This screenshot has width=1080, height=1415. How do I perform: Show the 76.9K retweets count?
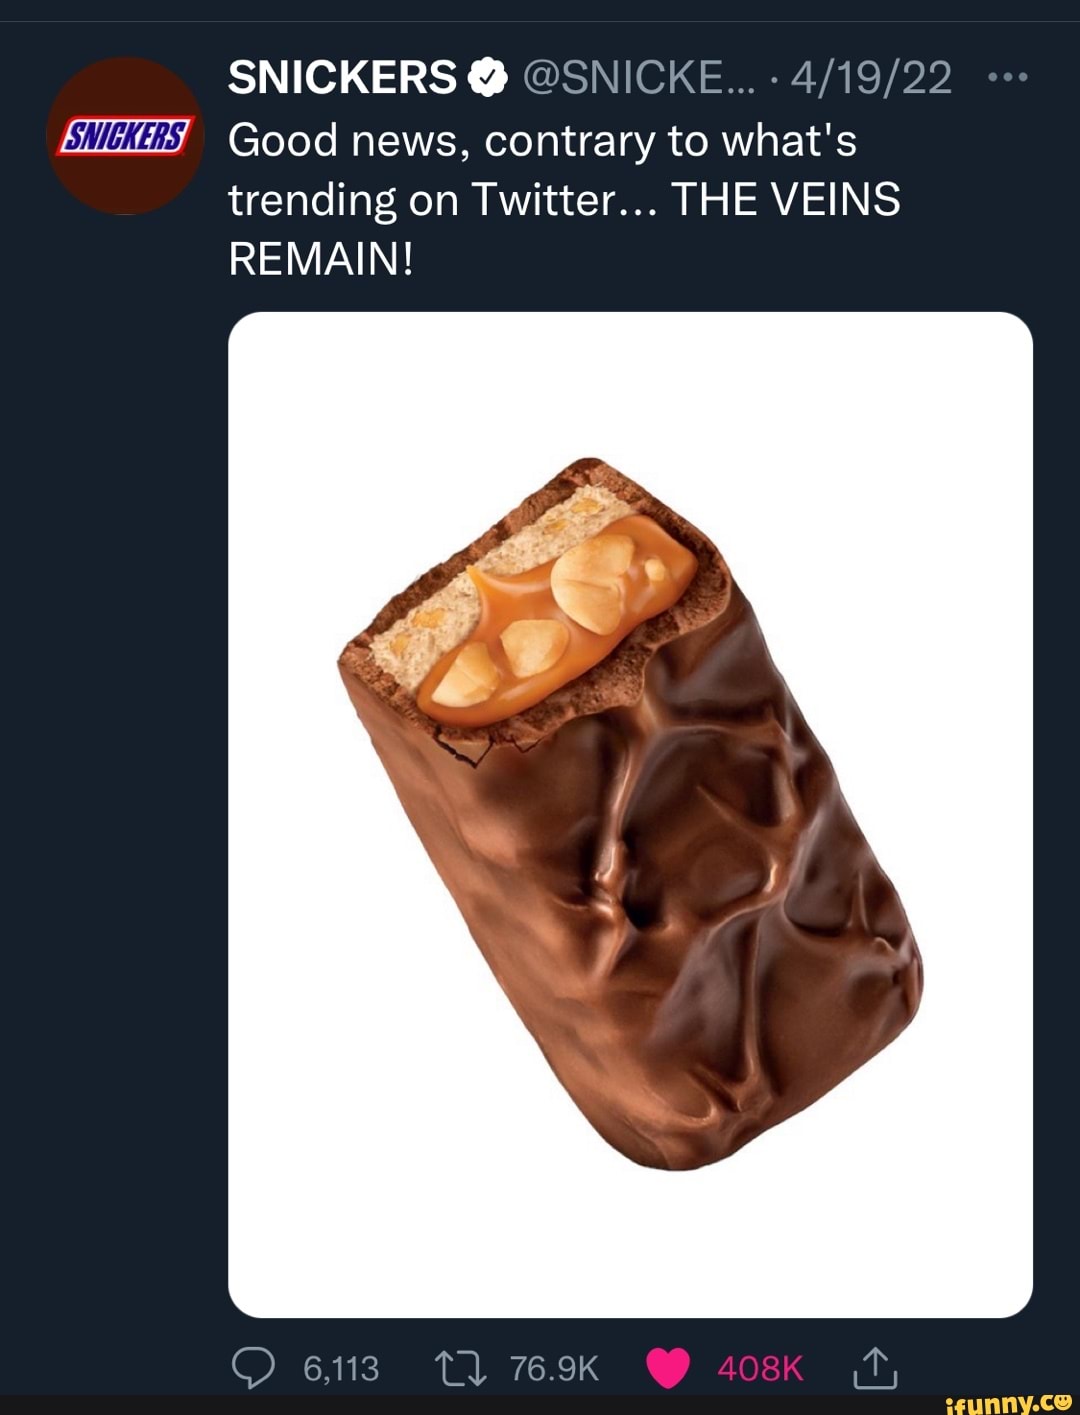point(553,1368)
